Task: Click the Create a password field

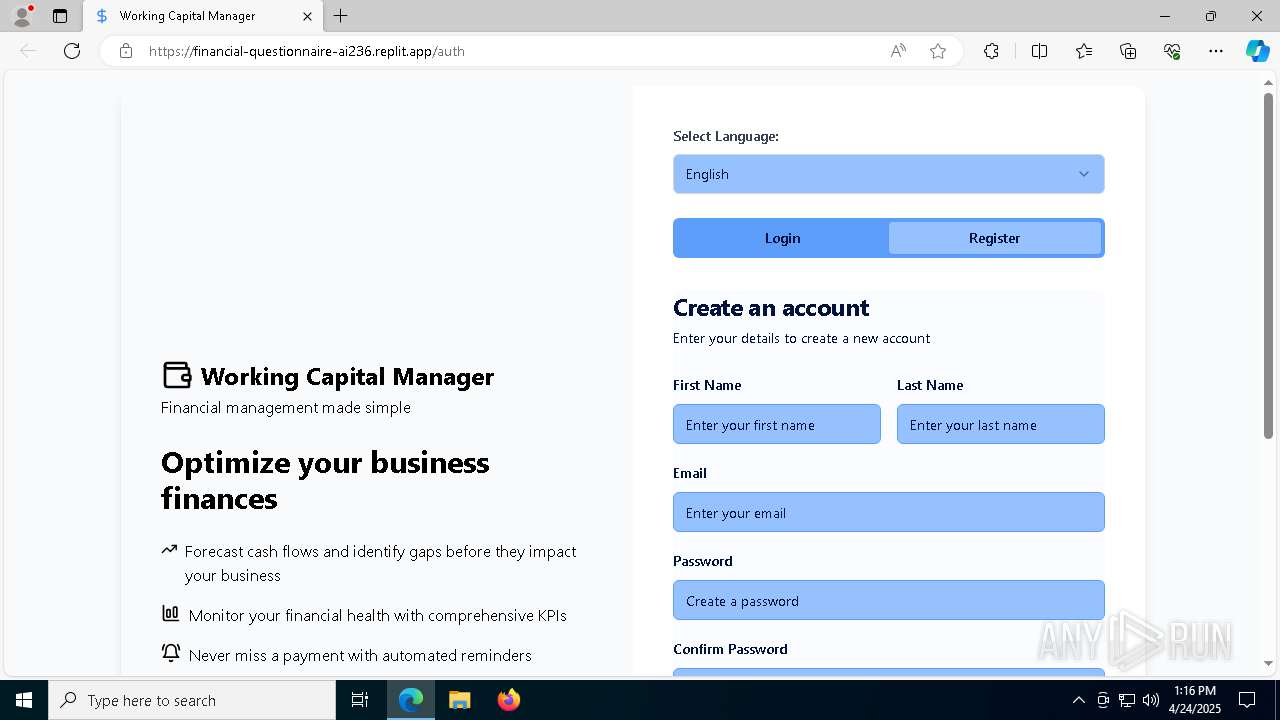Action: pos(888,600)
